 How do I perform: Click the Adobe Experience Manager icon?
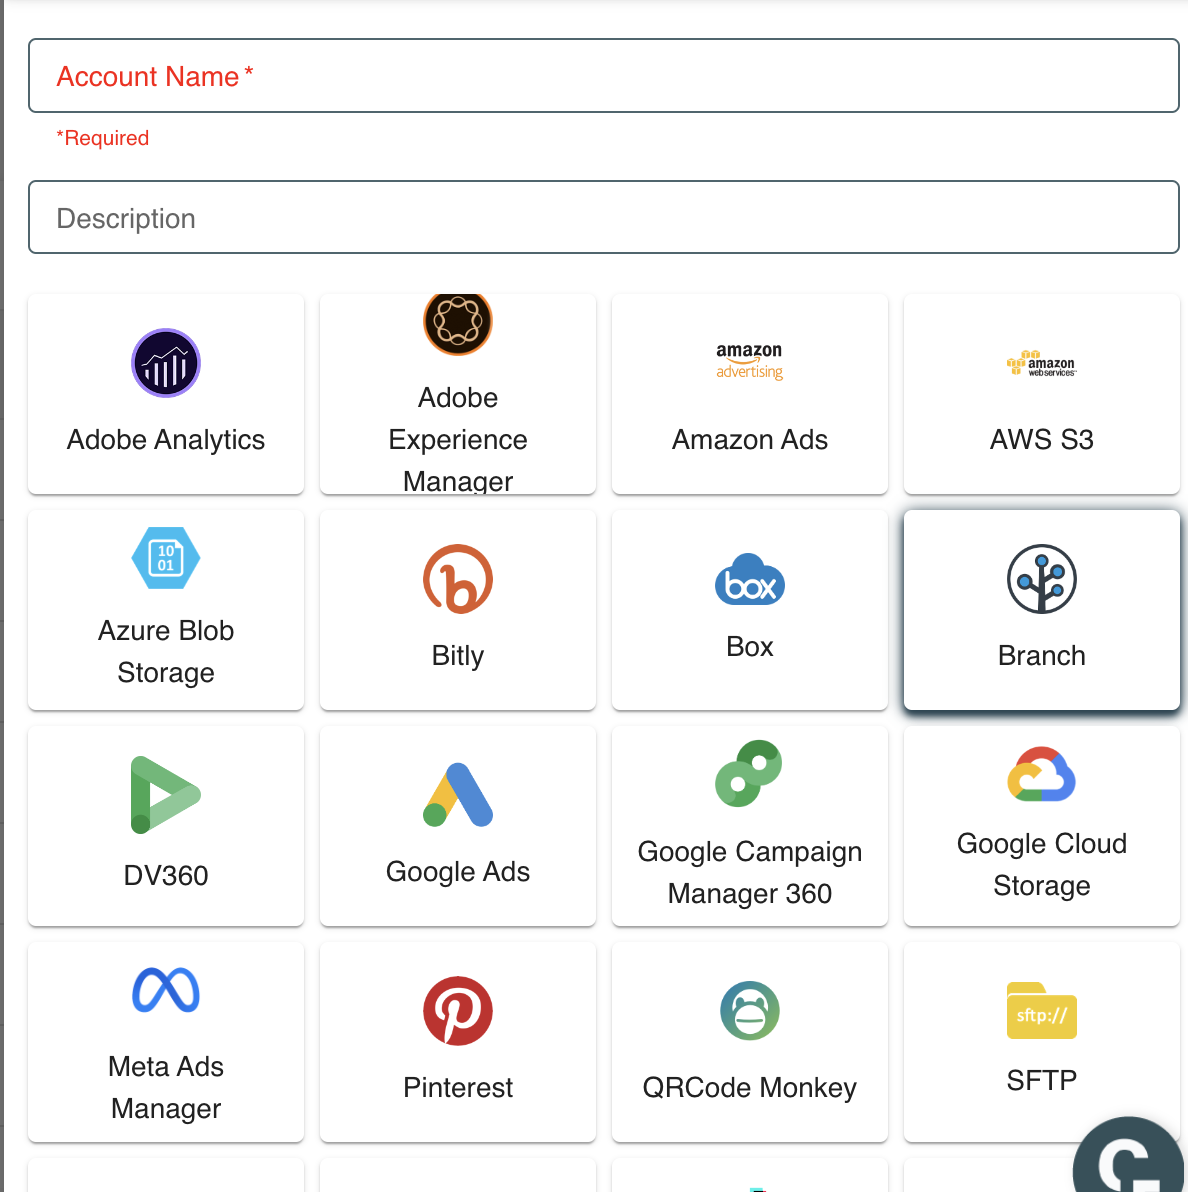(x=458, y=324)
